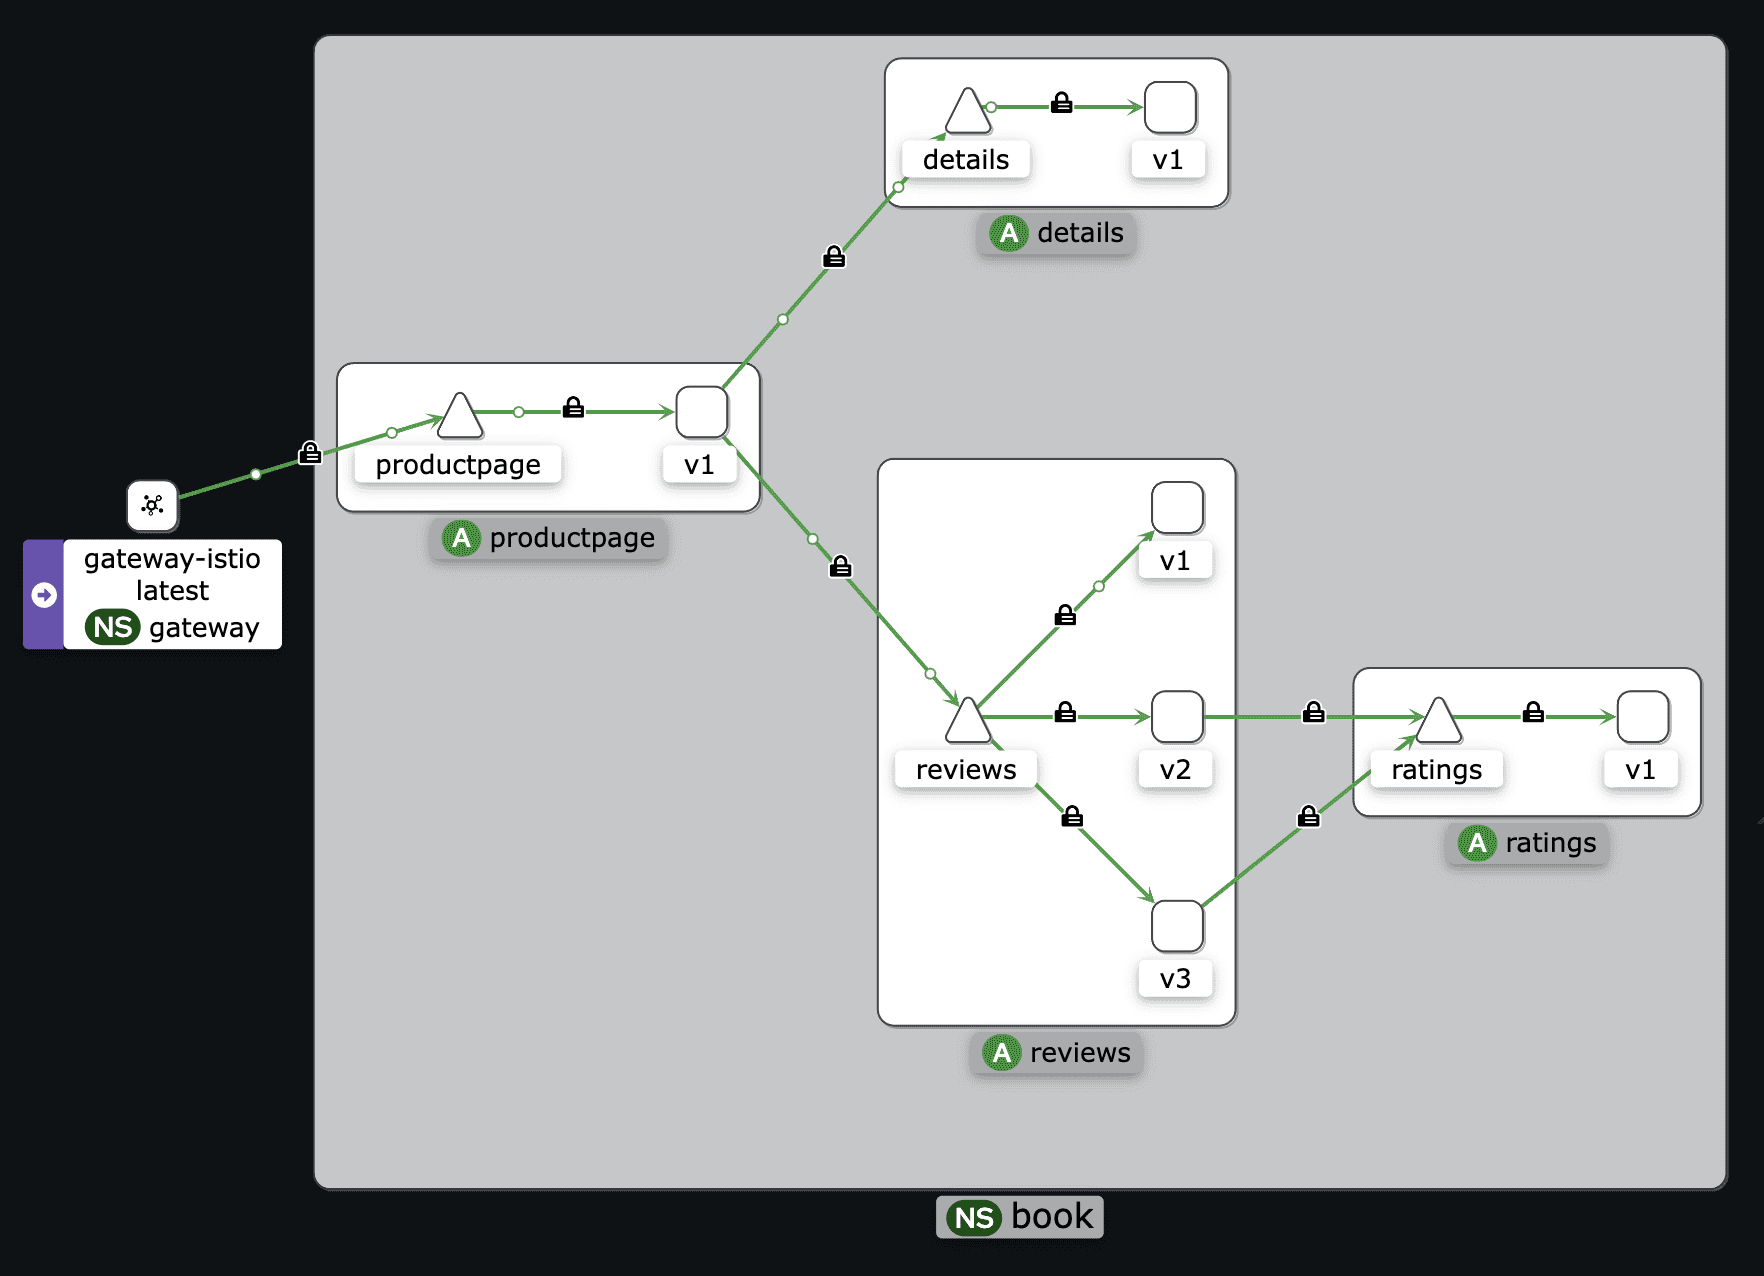The width and height of the screenshot is (1764, 1276).
Task: Click lock icon on reviews to v2 edge
Action: click(1066, 712)
